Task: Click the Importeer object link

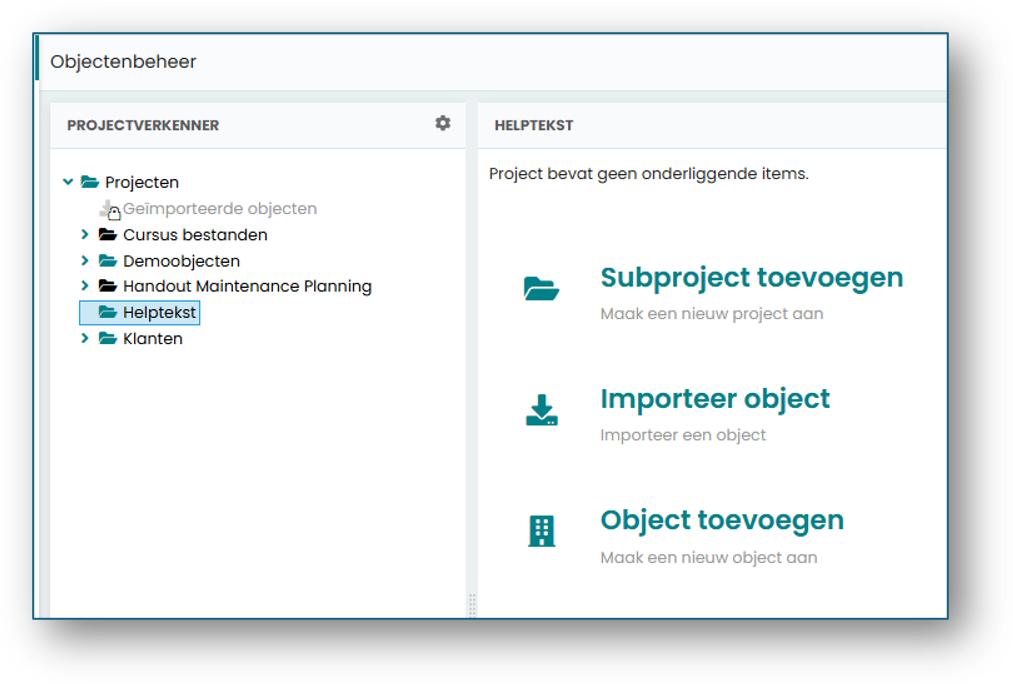Action: (715, 399)
